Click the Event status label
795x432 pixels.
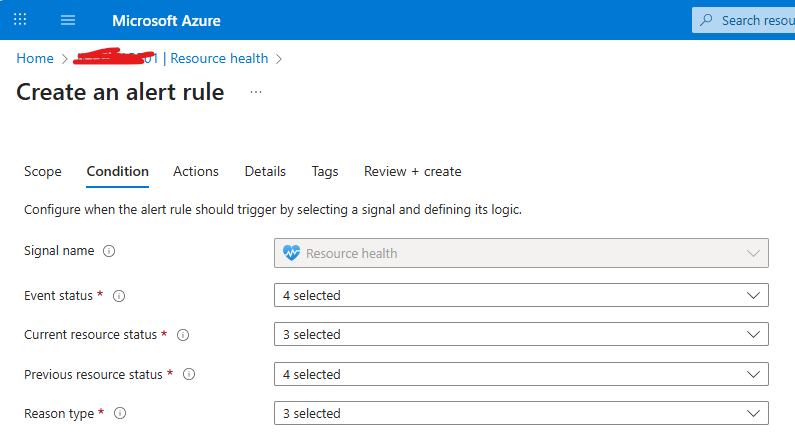[x=58, y=296]
